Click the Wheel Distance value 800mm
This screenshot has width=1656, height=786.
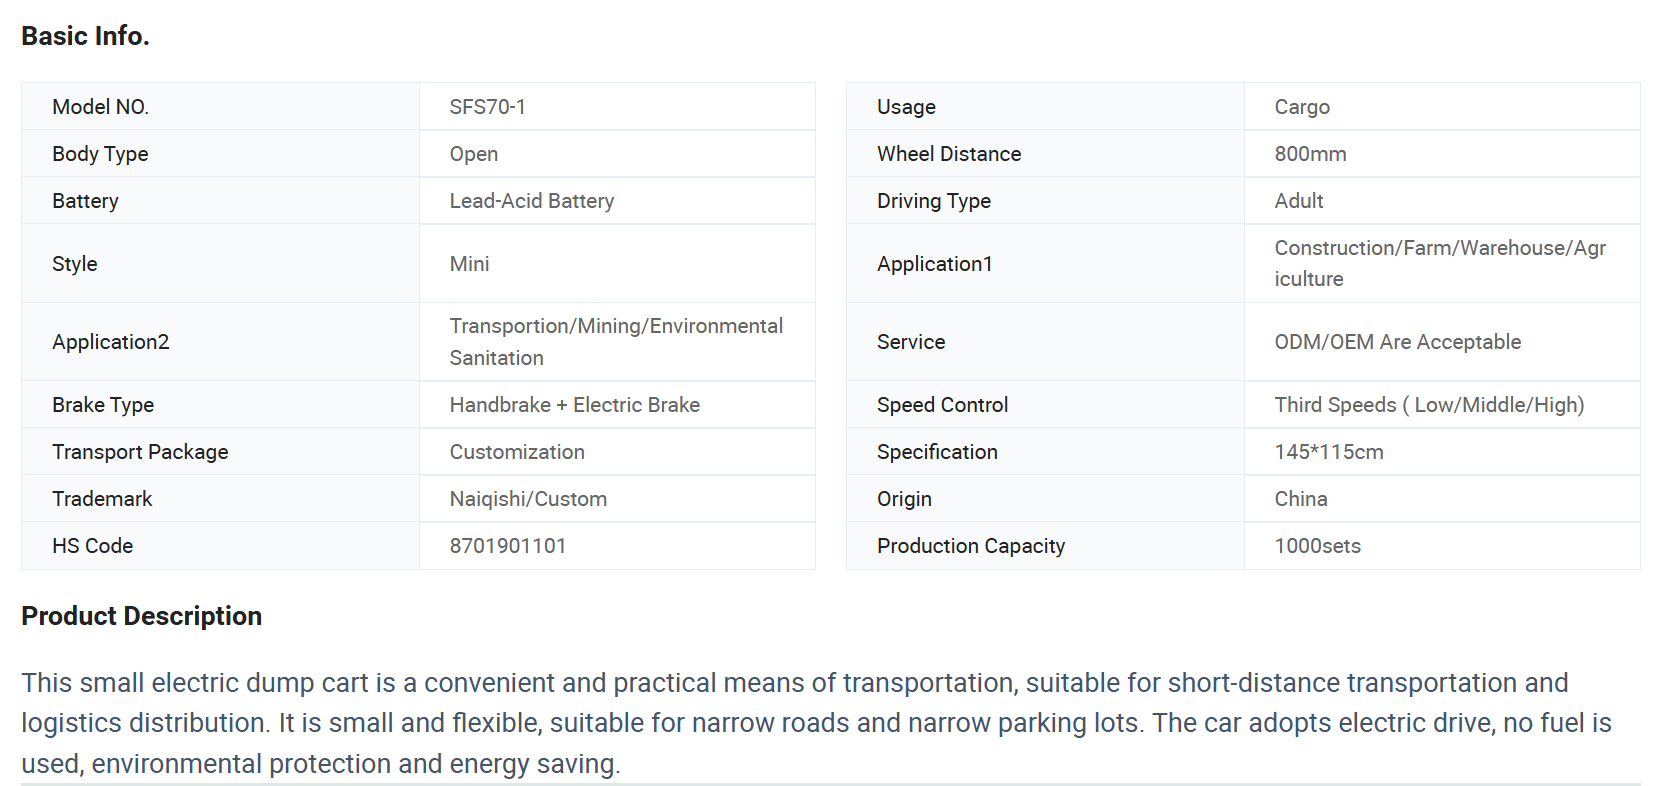pos(1310,154)
